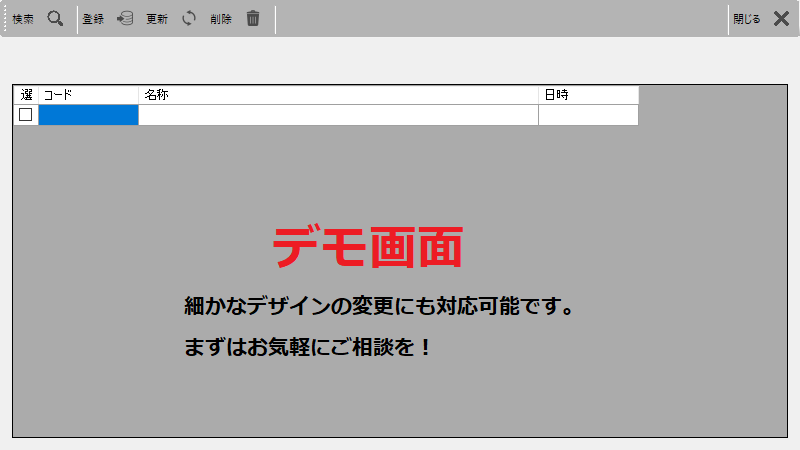Image resolution: width=800 pixels, height=450 pixels.
Task: Click the コード column header
Action: point(88,95)
